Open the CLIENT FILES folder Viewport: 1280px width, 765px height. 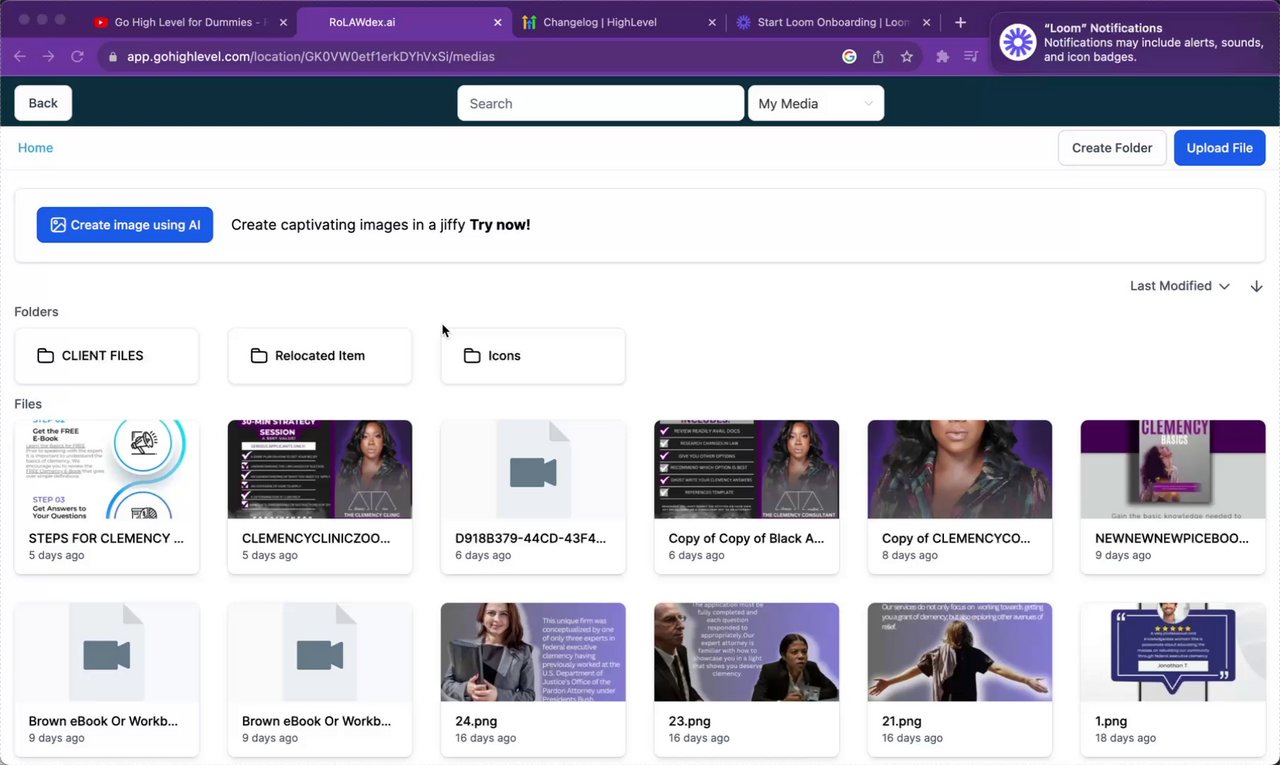pos(106,356)
